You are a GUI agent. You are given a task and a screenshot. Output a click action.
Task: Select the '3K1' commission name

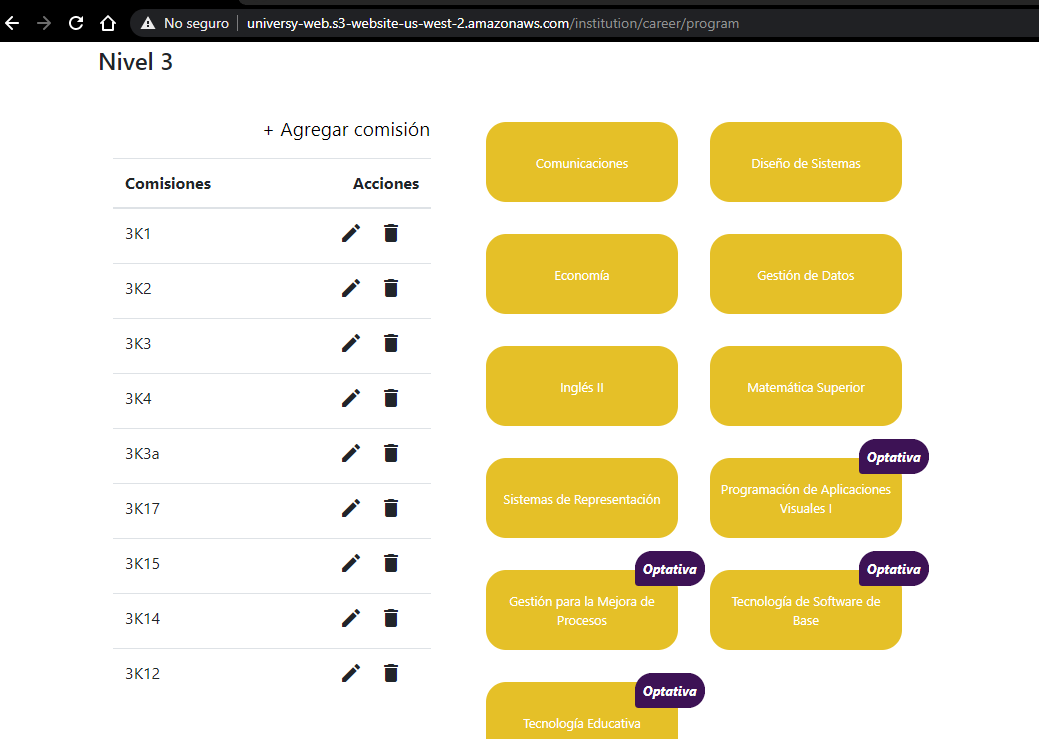(x=138, y=233)
